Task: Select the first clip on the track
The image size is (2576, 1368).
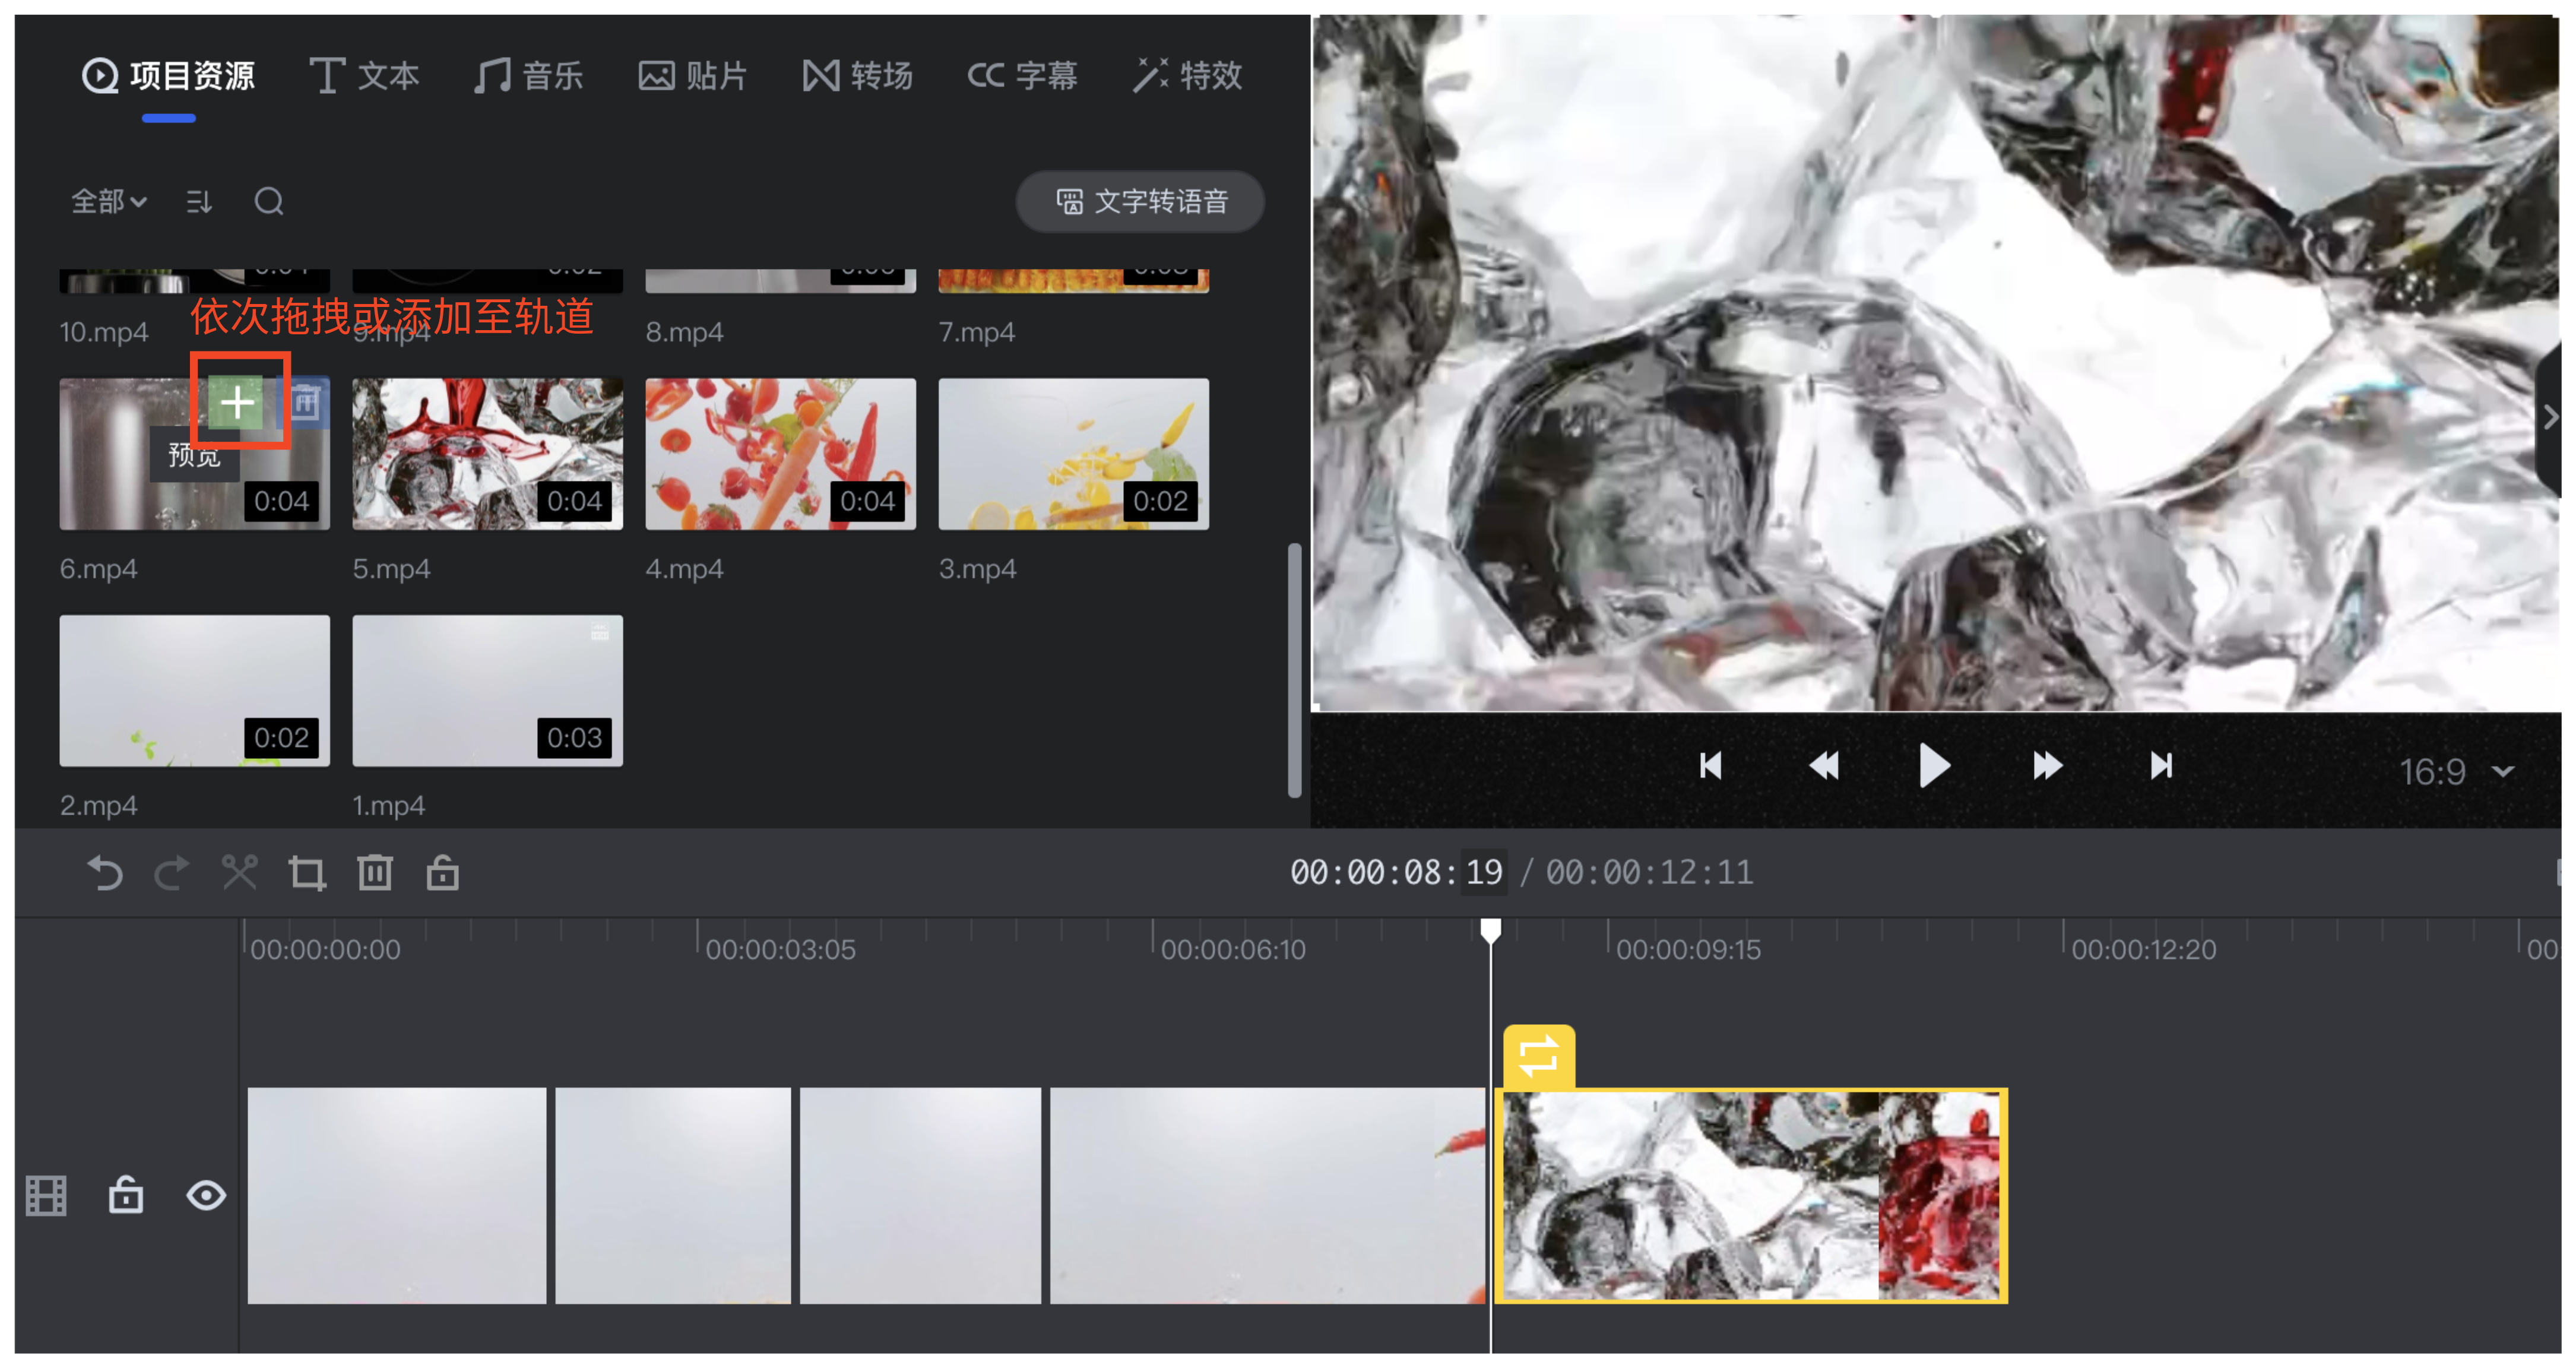Action: pyautogui.click(x=397, y=1195)
